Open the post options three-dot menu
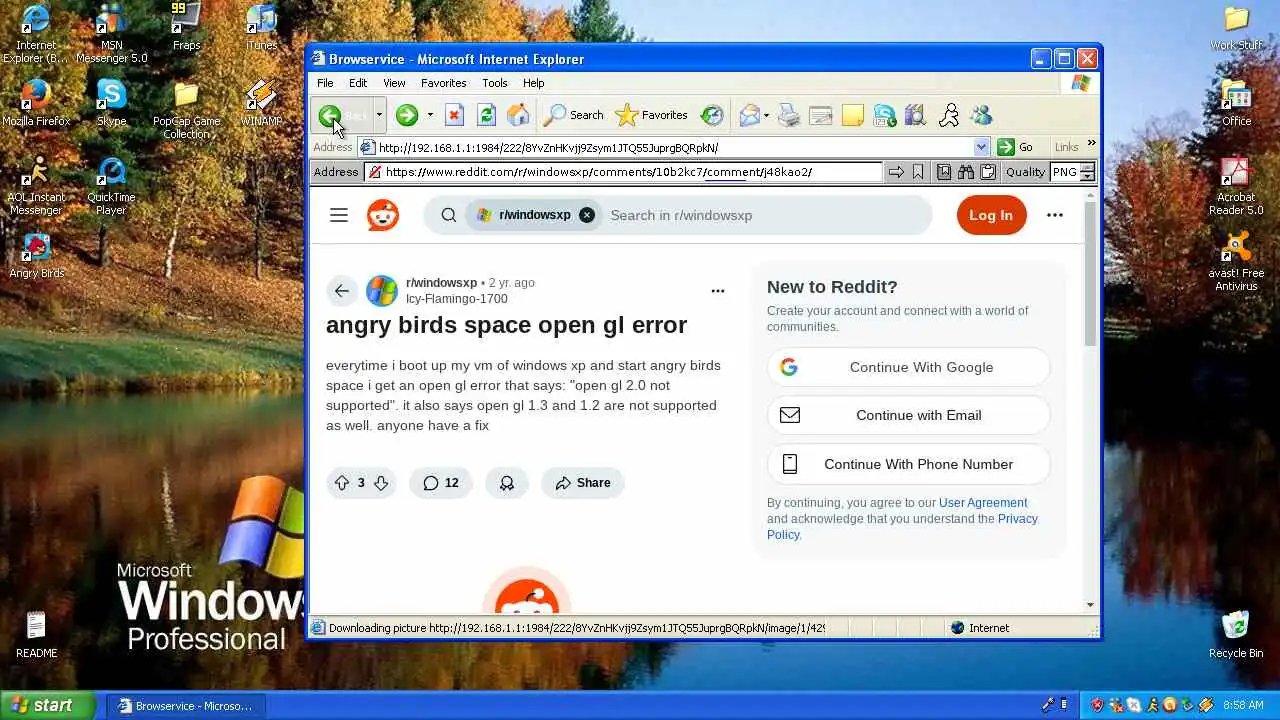1280x720 pixels. tap(717, 291)
